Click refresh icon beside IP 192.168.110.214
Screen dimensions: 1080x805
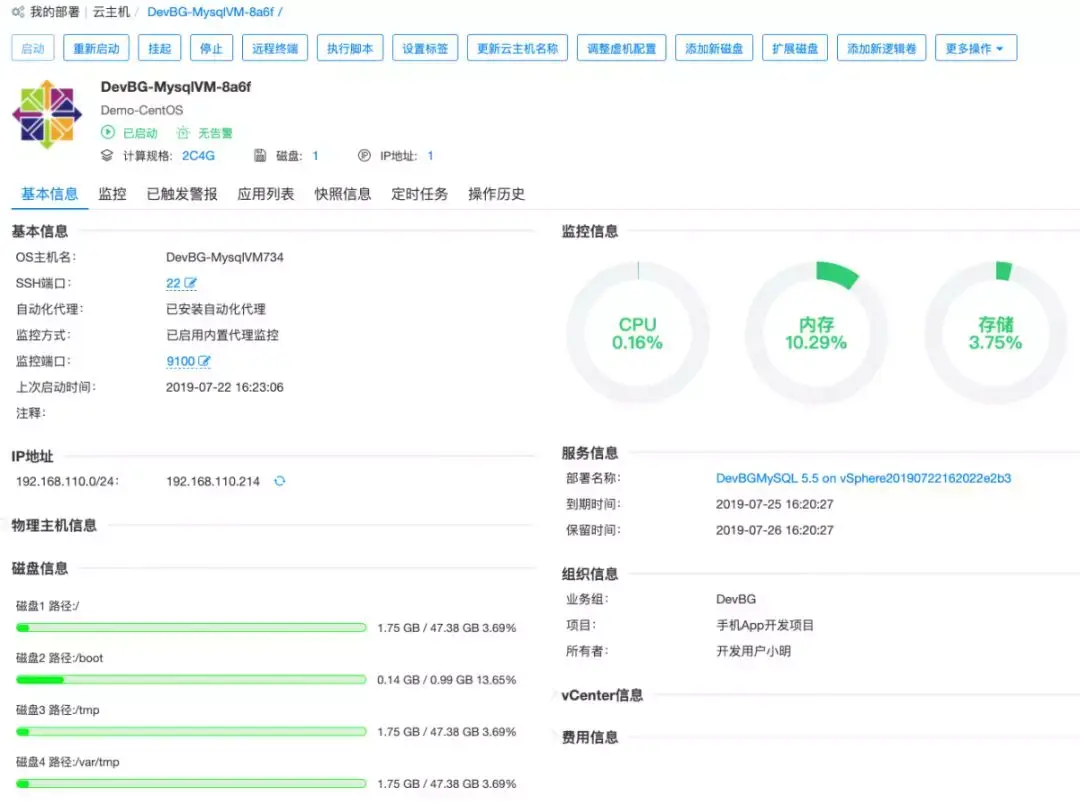[x=280, y=481]
